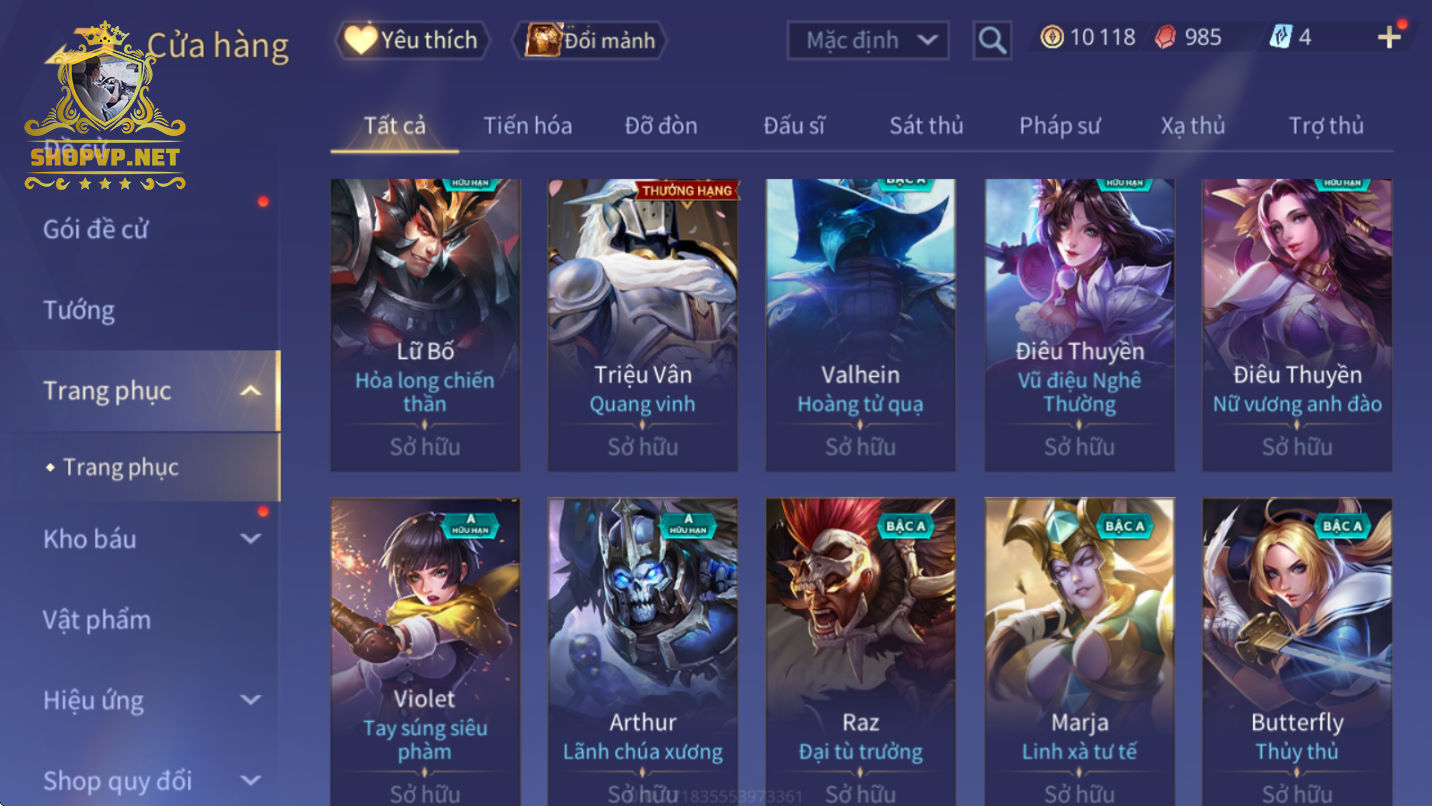The image size is (1432, 806).
Task: Open the Mặc định sort dropdown
Action: (x=868, y=41)
